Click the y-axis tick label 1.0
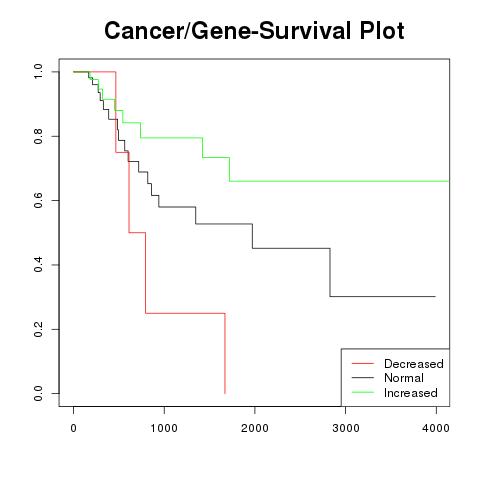This screenshot has height=480, width=480. tap(38, 72)
